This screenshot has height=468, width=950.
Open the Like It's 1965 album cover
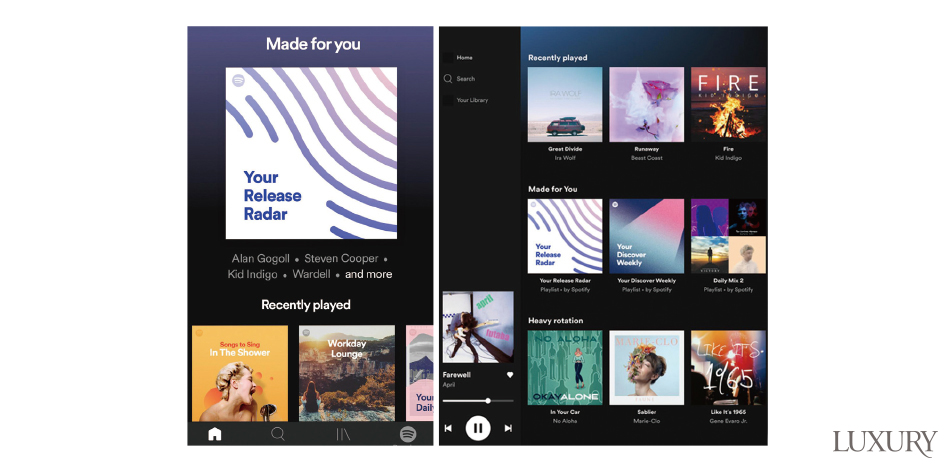click(x=728, y=367)
